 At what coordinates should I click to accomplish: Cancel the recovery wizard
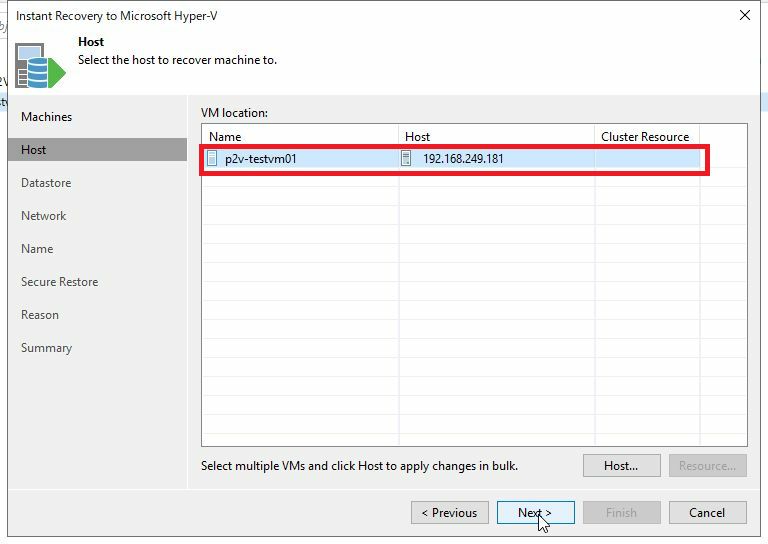click(707, 513)
